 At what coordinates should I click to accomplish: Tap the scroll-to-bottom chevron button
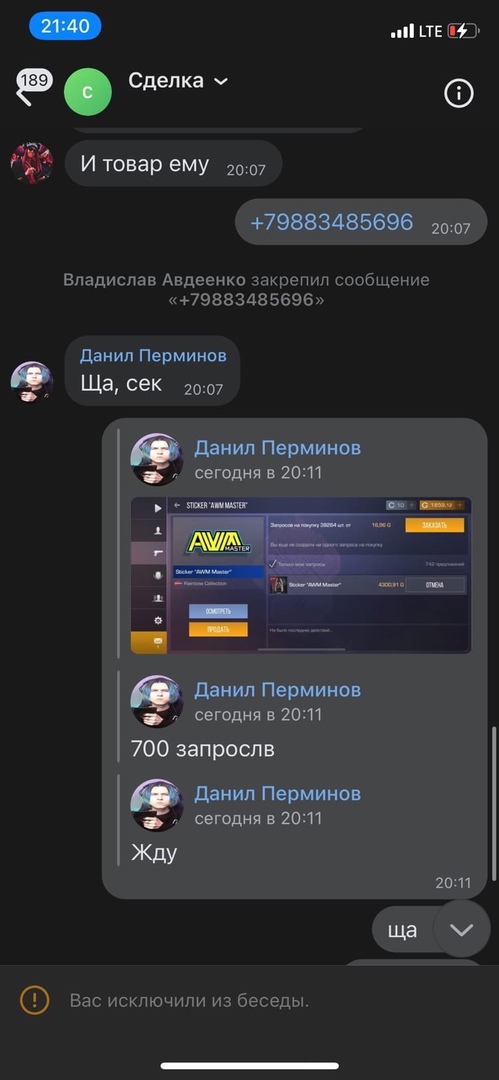coord(461,930)
